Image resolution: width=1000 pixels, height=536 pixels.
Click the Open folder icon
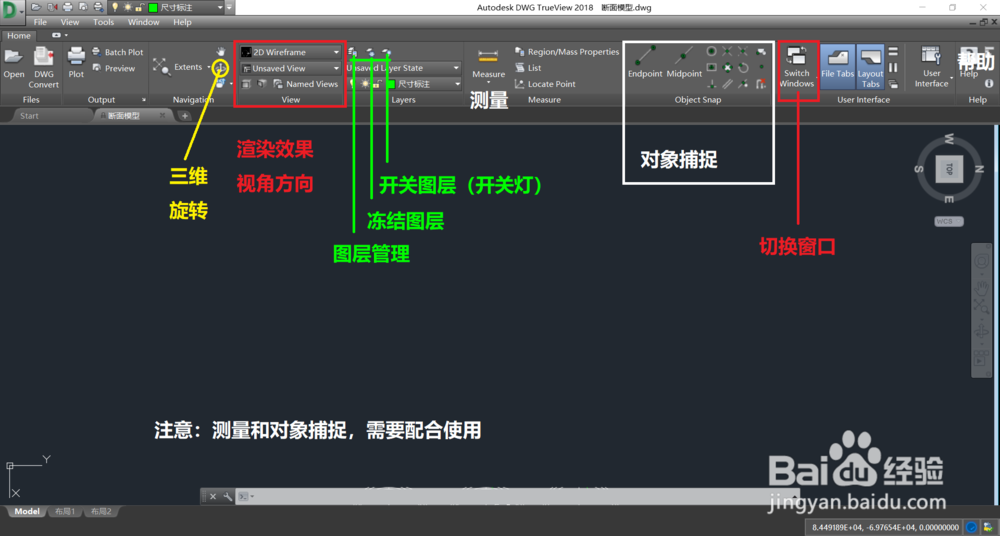point(13,56)
